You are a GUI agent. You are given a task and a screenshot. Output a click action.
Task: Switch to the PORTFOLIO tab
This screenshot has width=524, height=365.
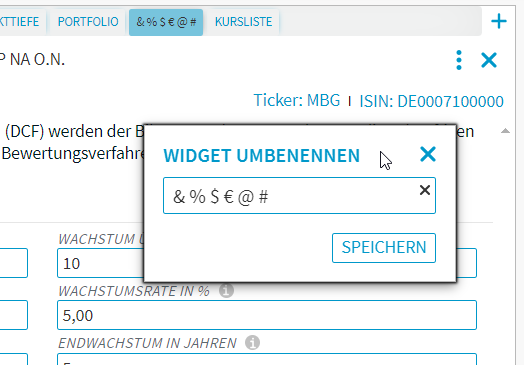pos(88,22)
